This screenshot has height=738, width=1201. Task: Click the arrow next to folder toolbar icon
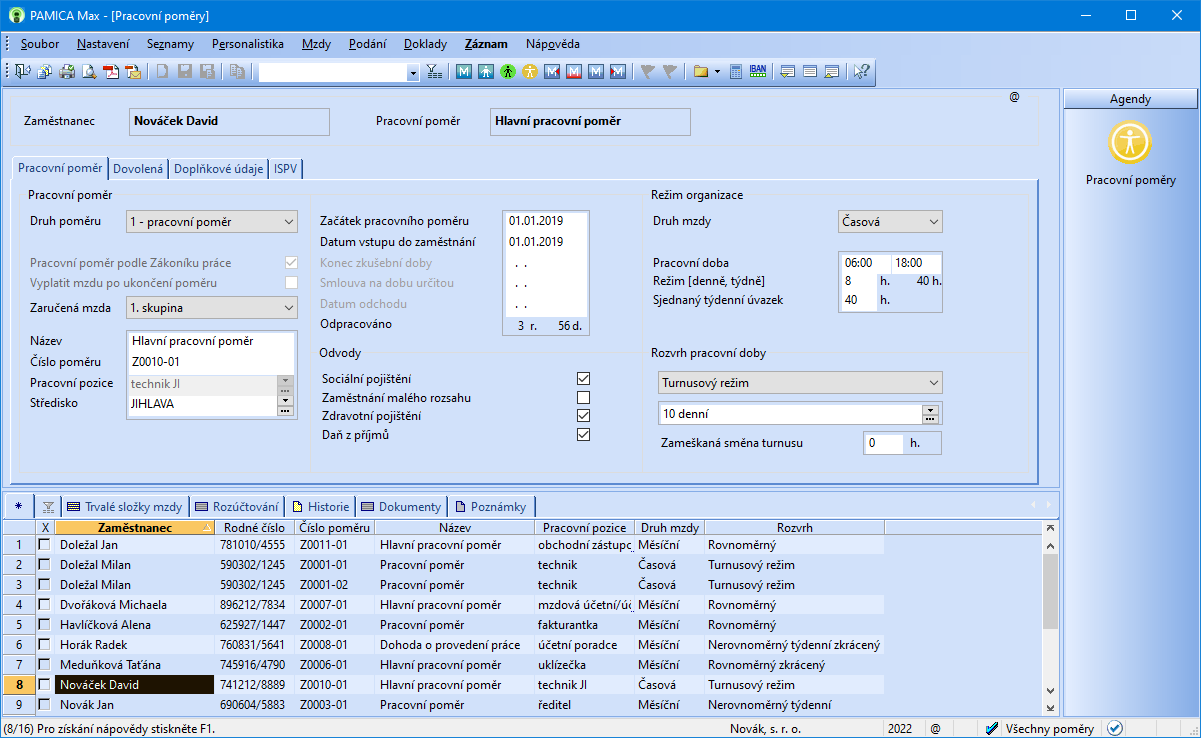(x=717, y=72)
